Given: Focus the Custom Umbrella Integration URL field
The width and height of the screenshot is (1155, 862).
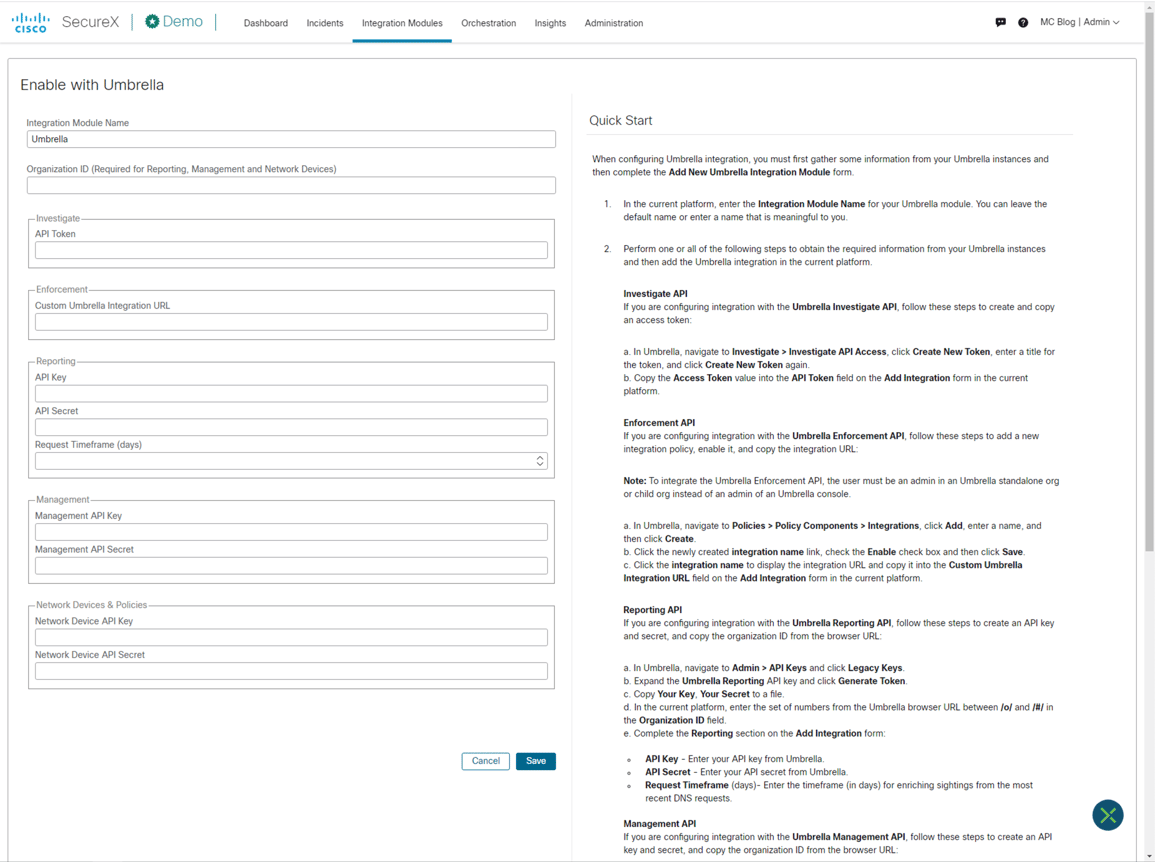Looking at the screenshot, I should [291, 322].
